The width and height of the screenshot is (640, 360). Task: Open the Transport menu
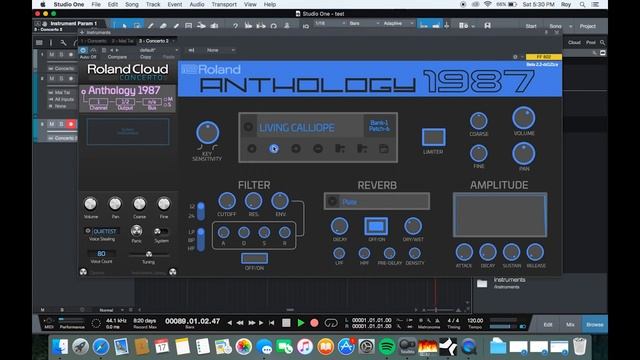[x=224, y=4]
